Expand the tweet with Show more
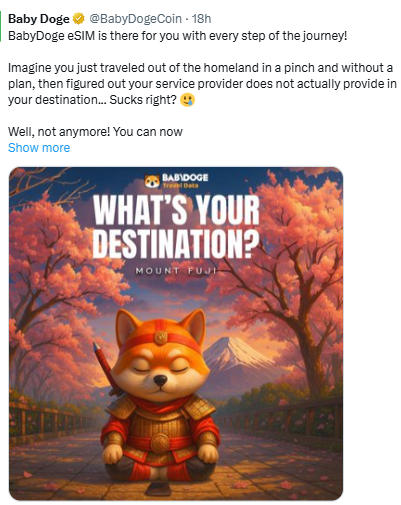 click(39, 148)
